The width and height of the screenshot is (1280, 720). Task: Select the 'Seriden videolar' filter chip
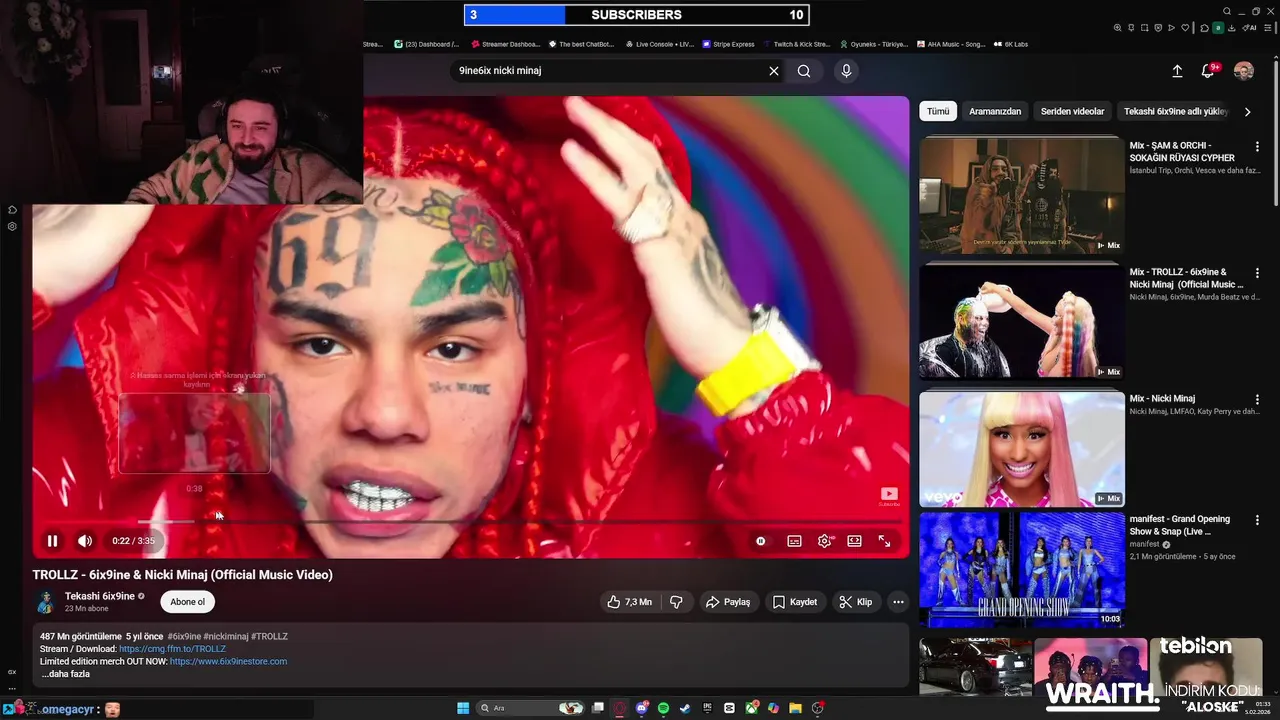click(x=1072, y=112)
